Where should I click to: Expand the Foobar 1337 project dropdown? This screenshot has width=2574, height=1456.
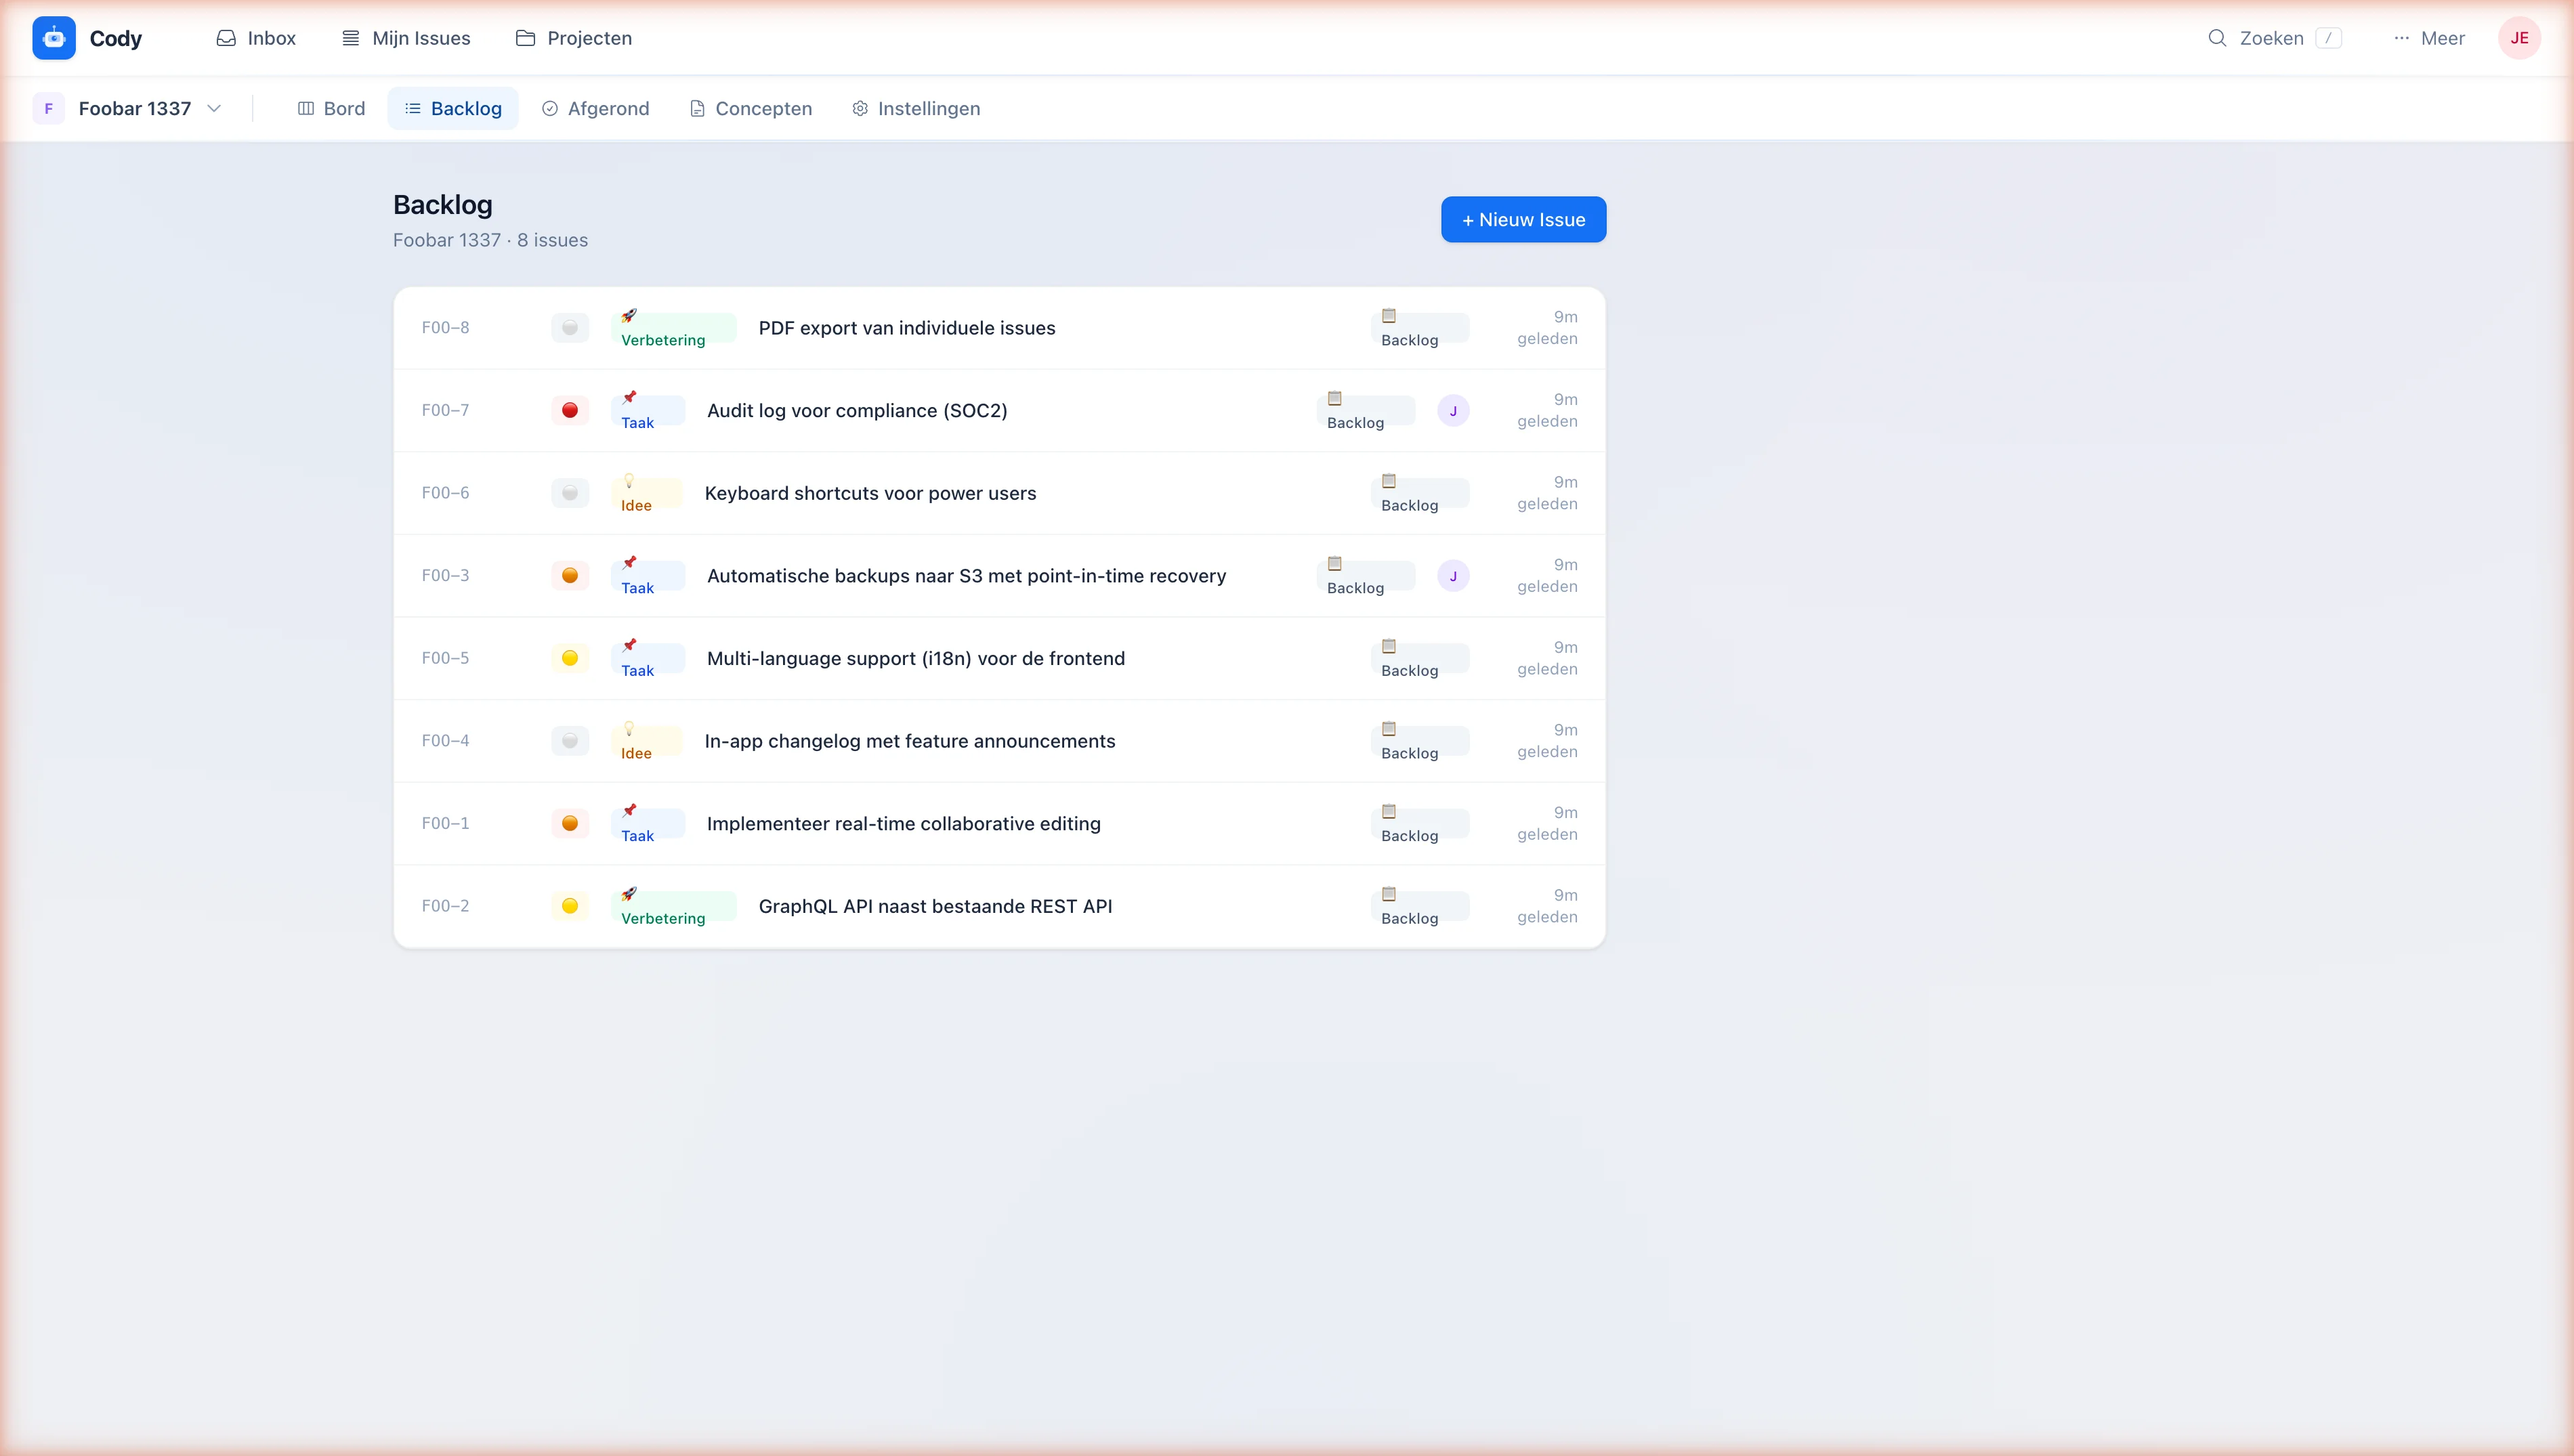[x=215, y=108]
